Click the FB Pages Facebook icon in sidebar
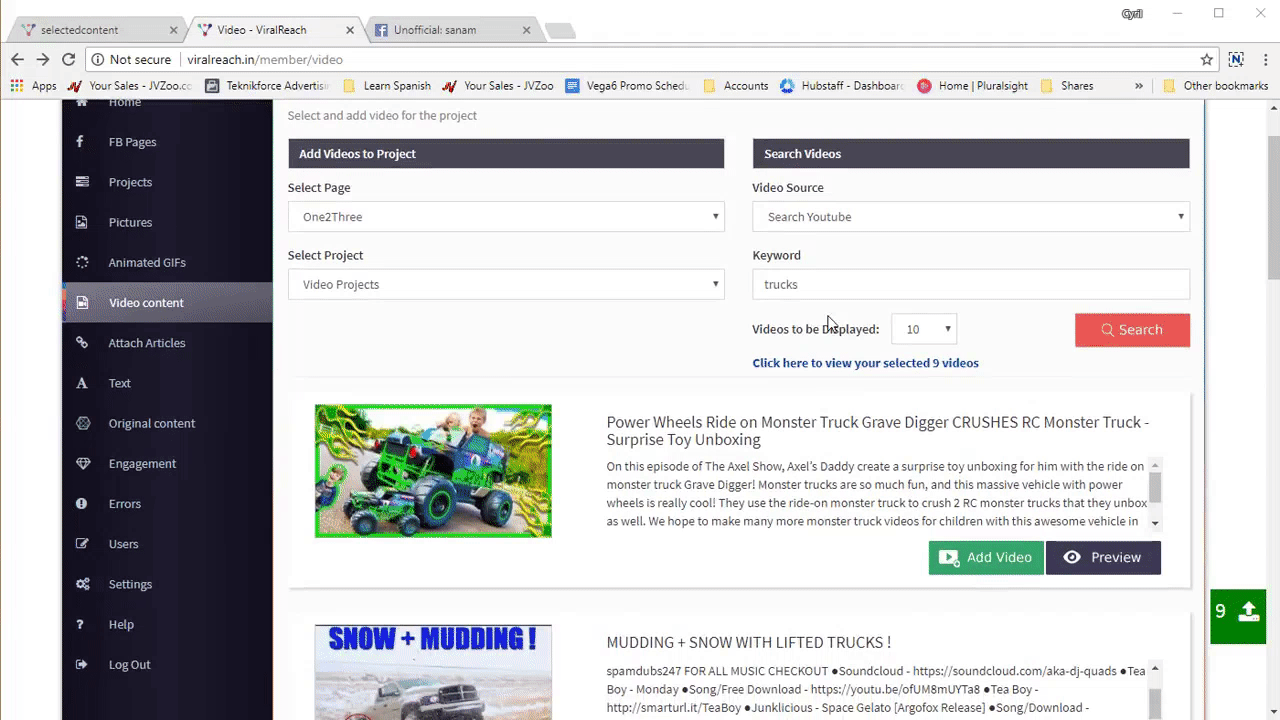This screenshot has width=1280, height=720. coord(80,142)
